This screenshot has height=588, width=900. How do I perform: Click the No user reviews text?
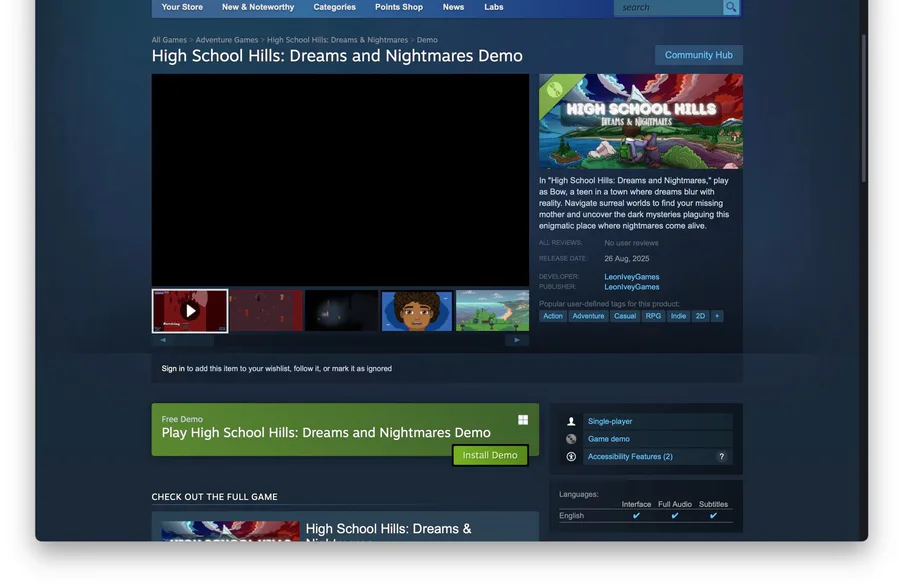pyautogui.click(x=631, y=243)
